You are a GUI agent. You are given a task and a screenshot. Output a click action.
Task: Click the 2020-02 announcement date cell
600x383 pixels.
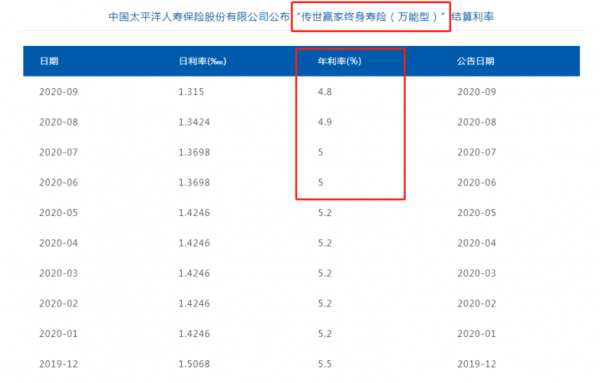click(x=477, y=303)
